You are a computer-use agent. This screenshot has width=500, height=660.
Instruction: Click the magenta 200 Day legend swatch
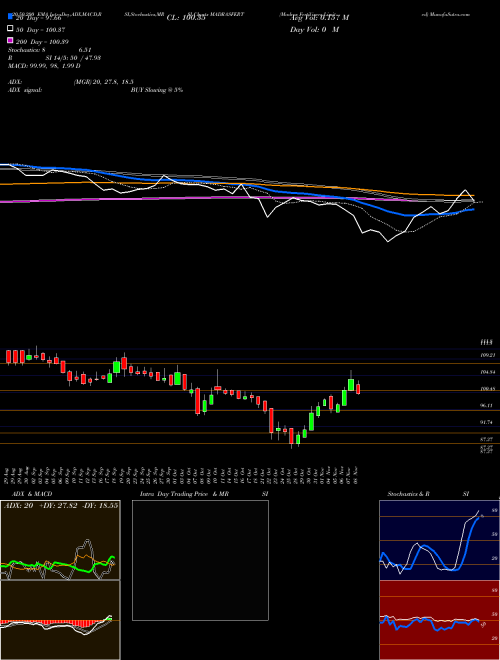(x=10, y=40)
